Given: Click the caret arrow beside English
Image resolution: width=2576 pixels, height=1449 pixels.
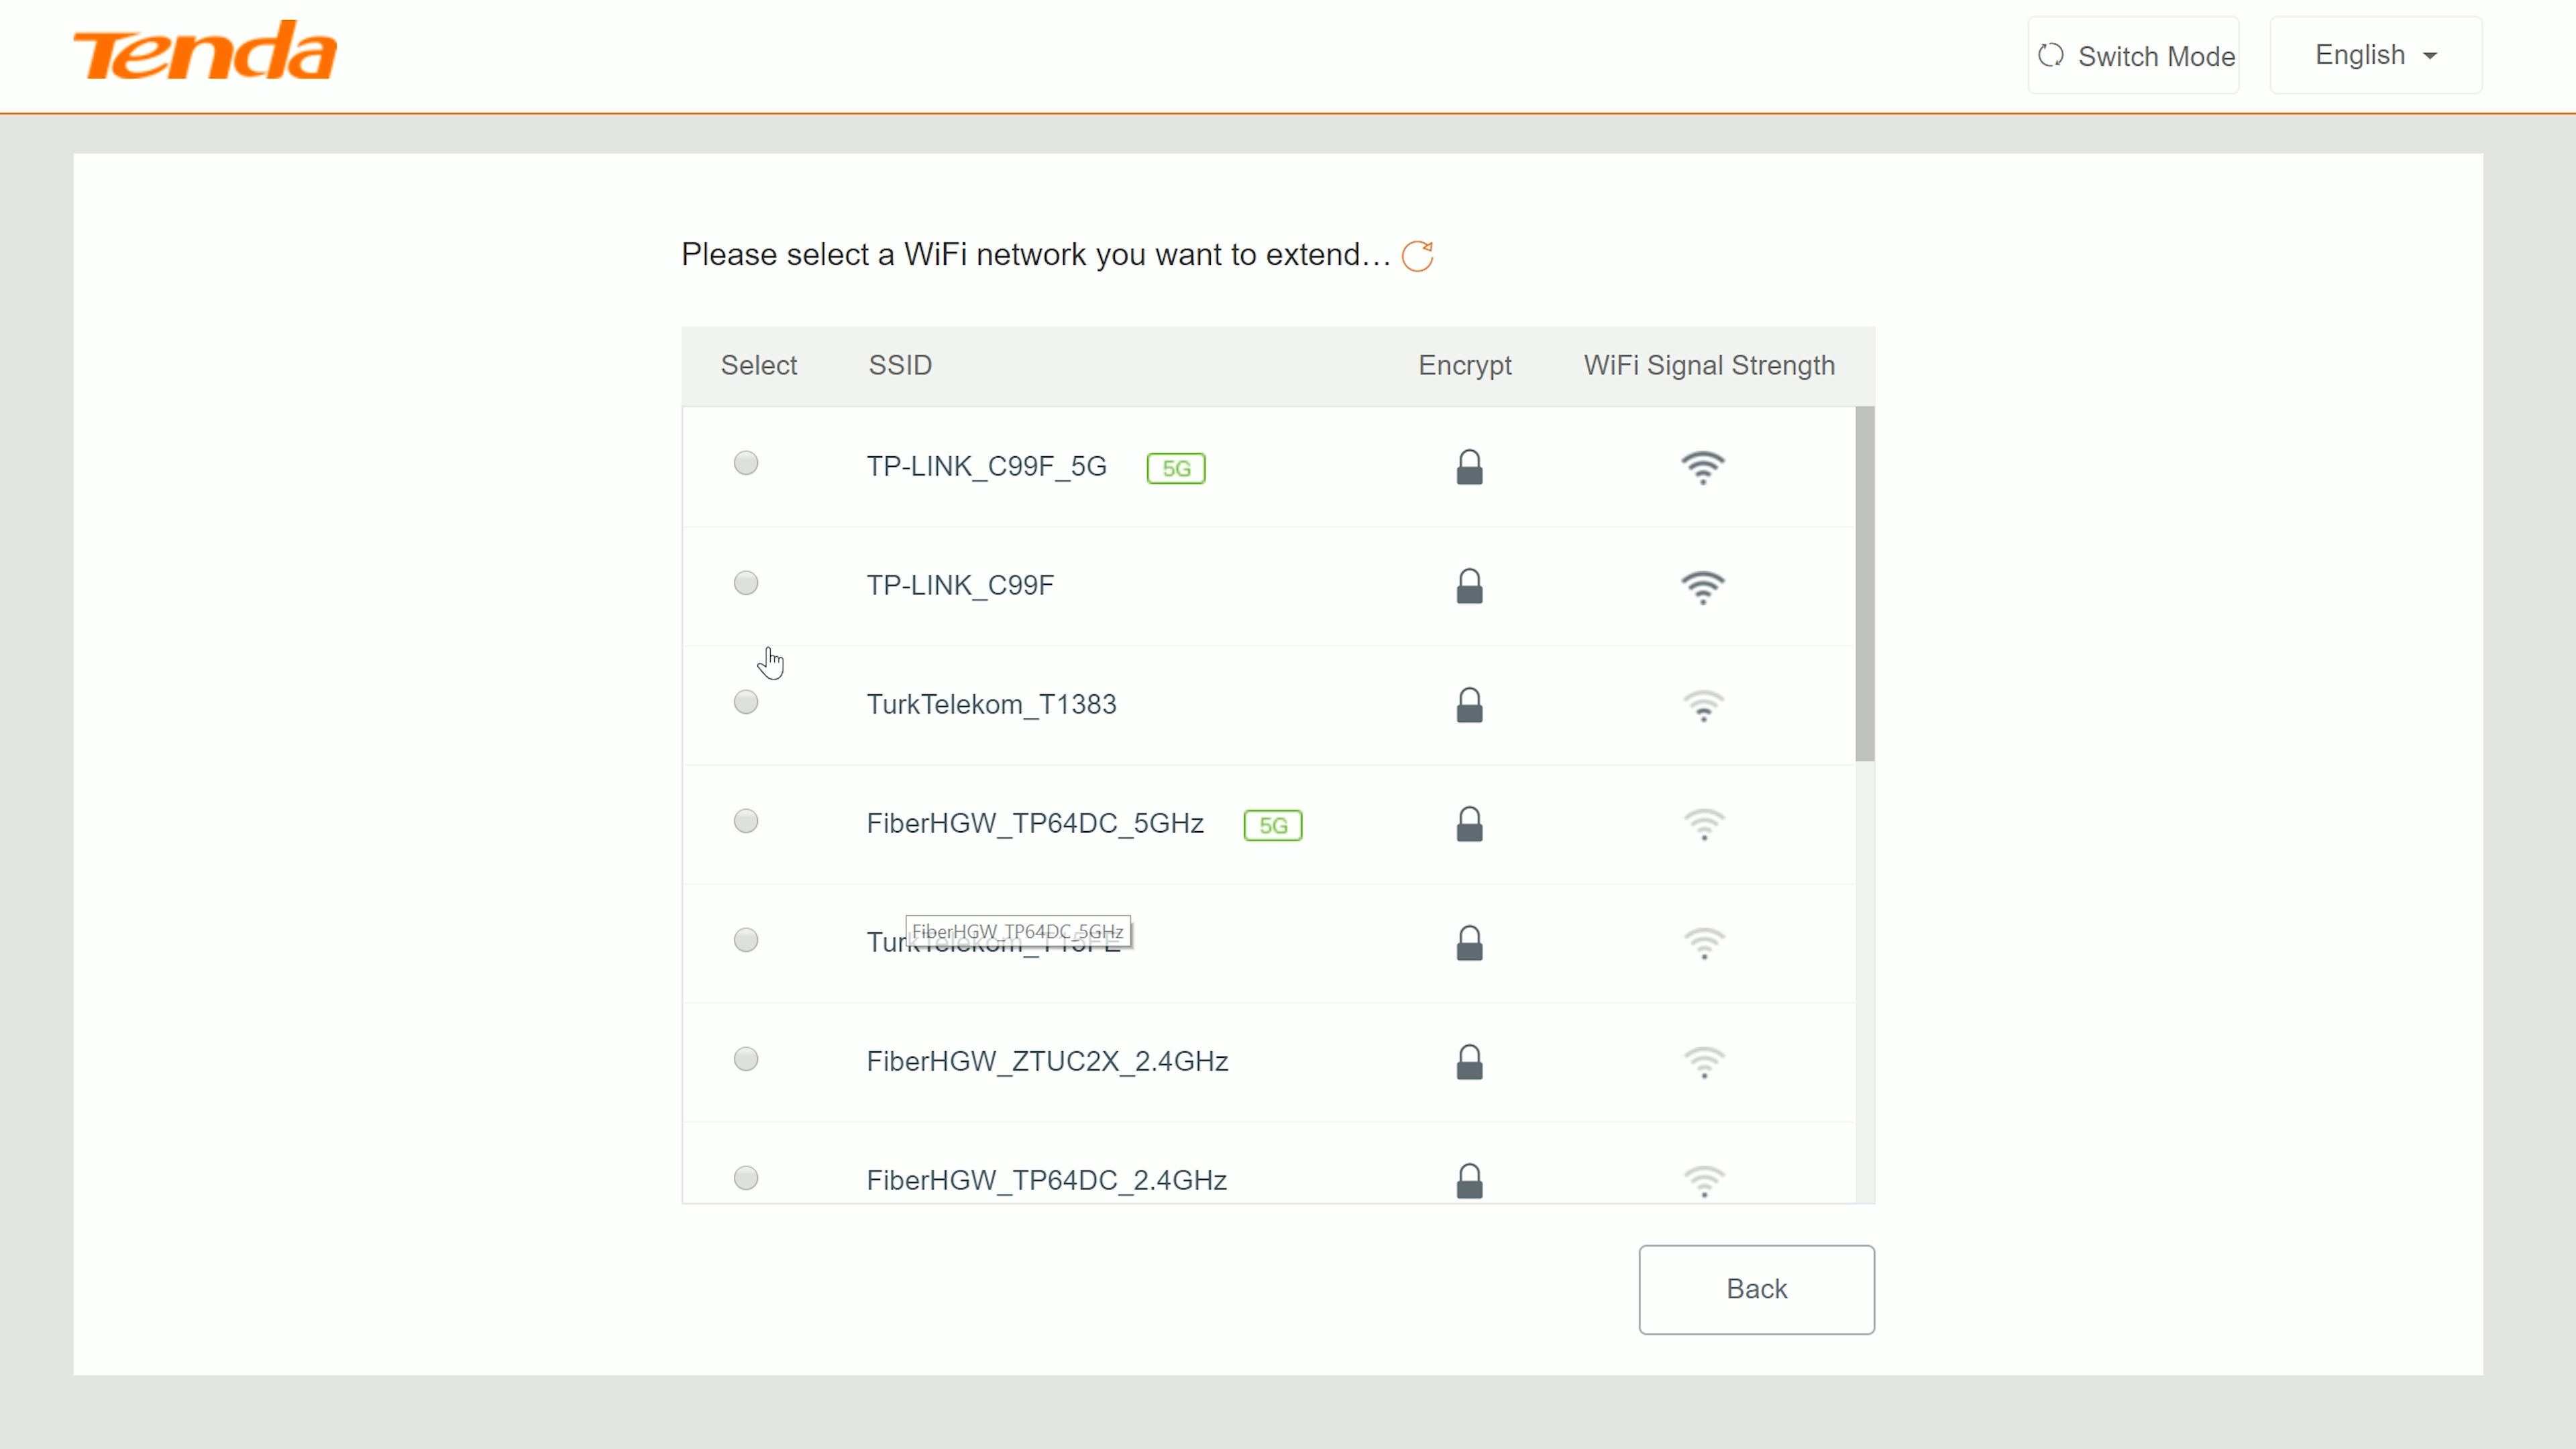Looking at the screenshot, I should tap(2430, 56).
